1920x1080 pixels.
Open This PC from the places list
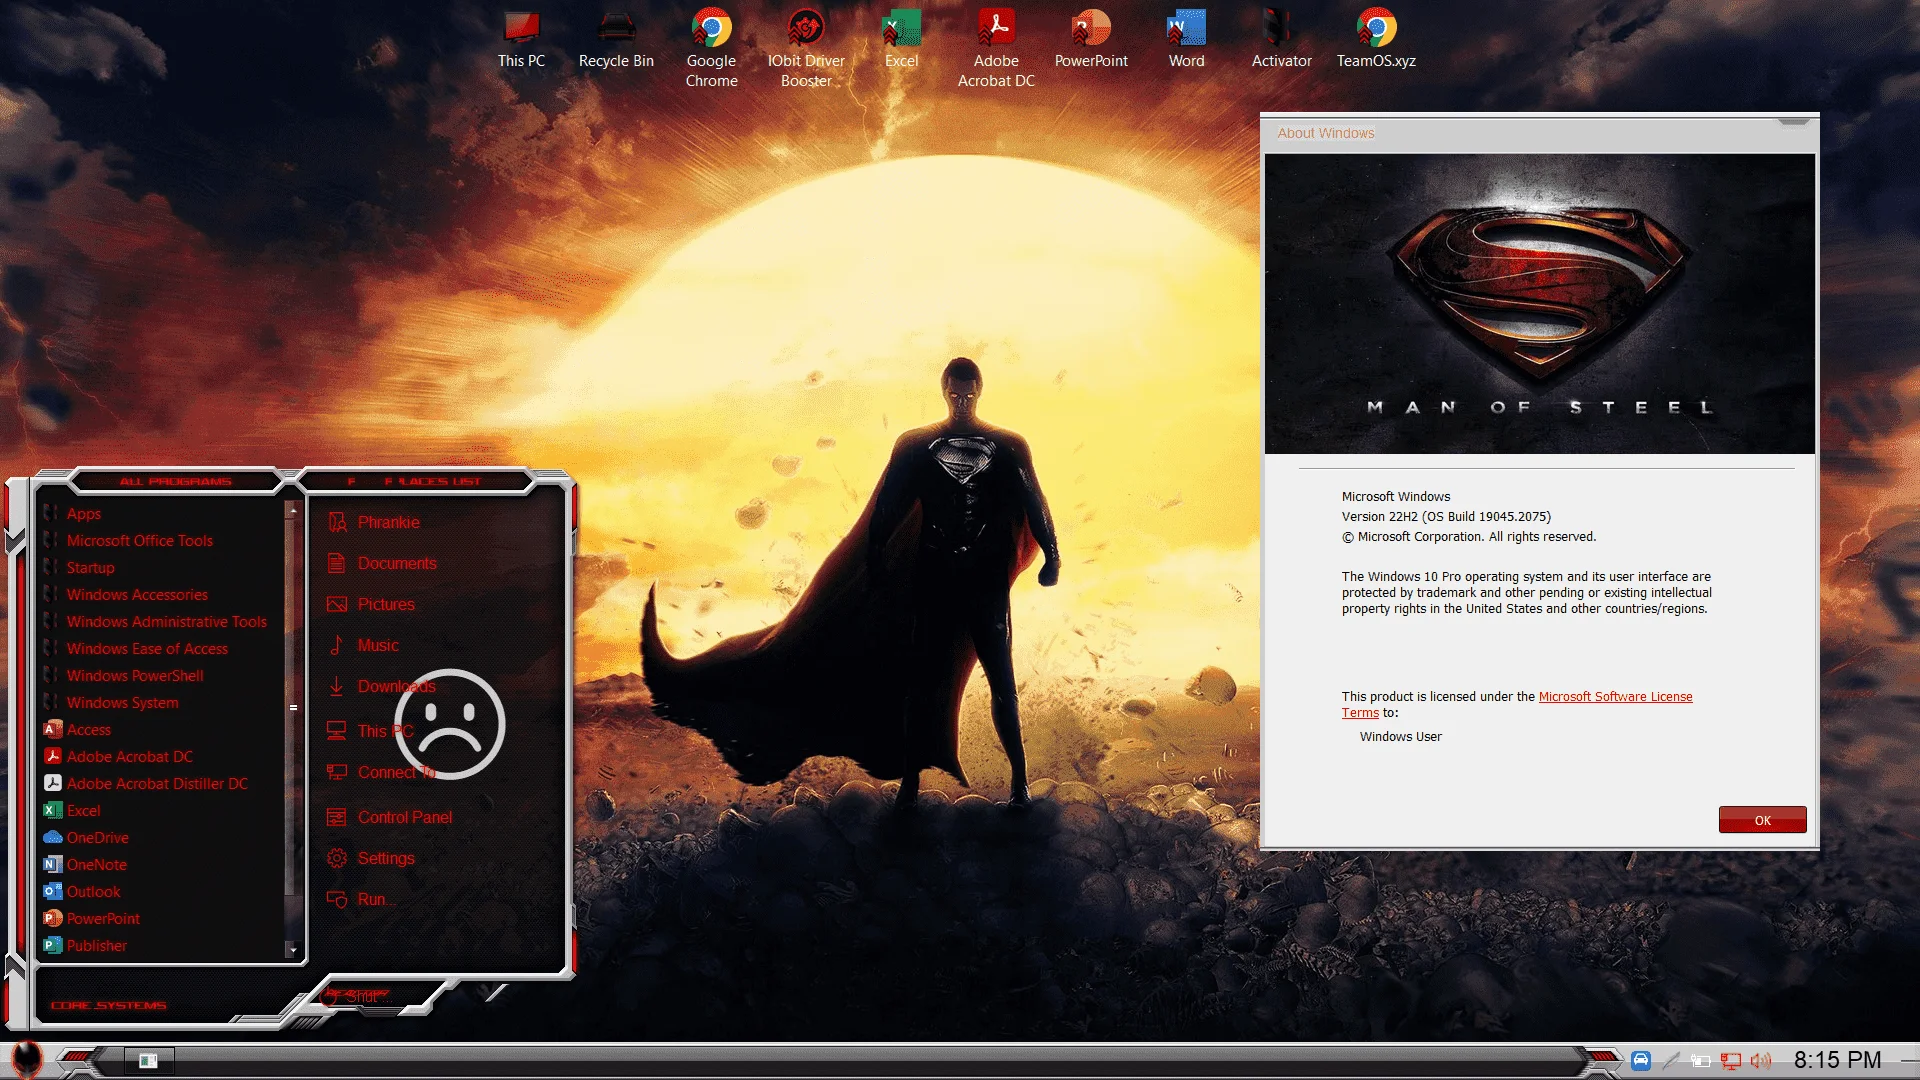tap(370, 731)
